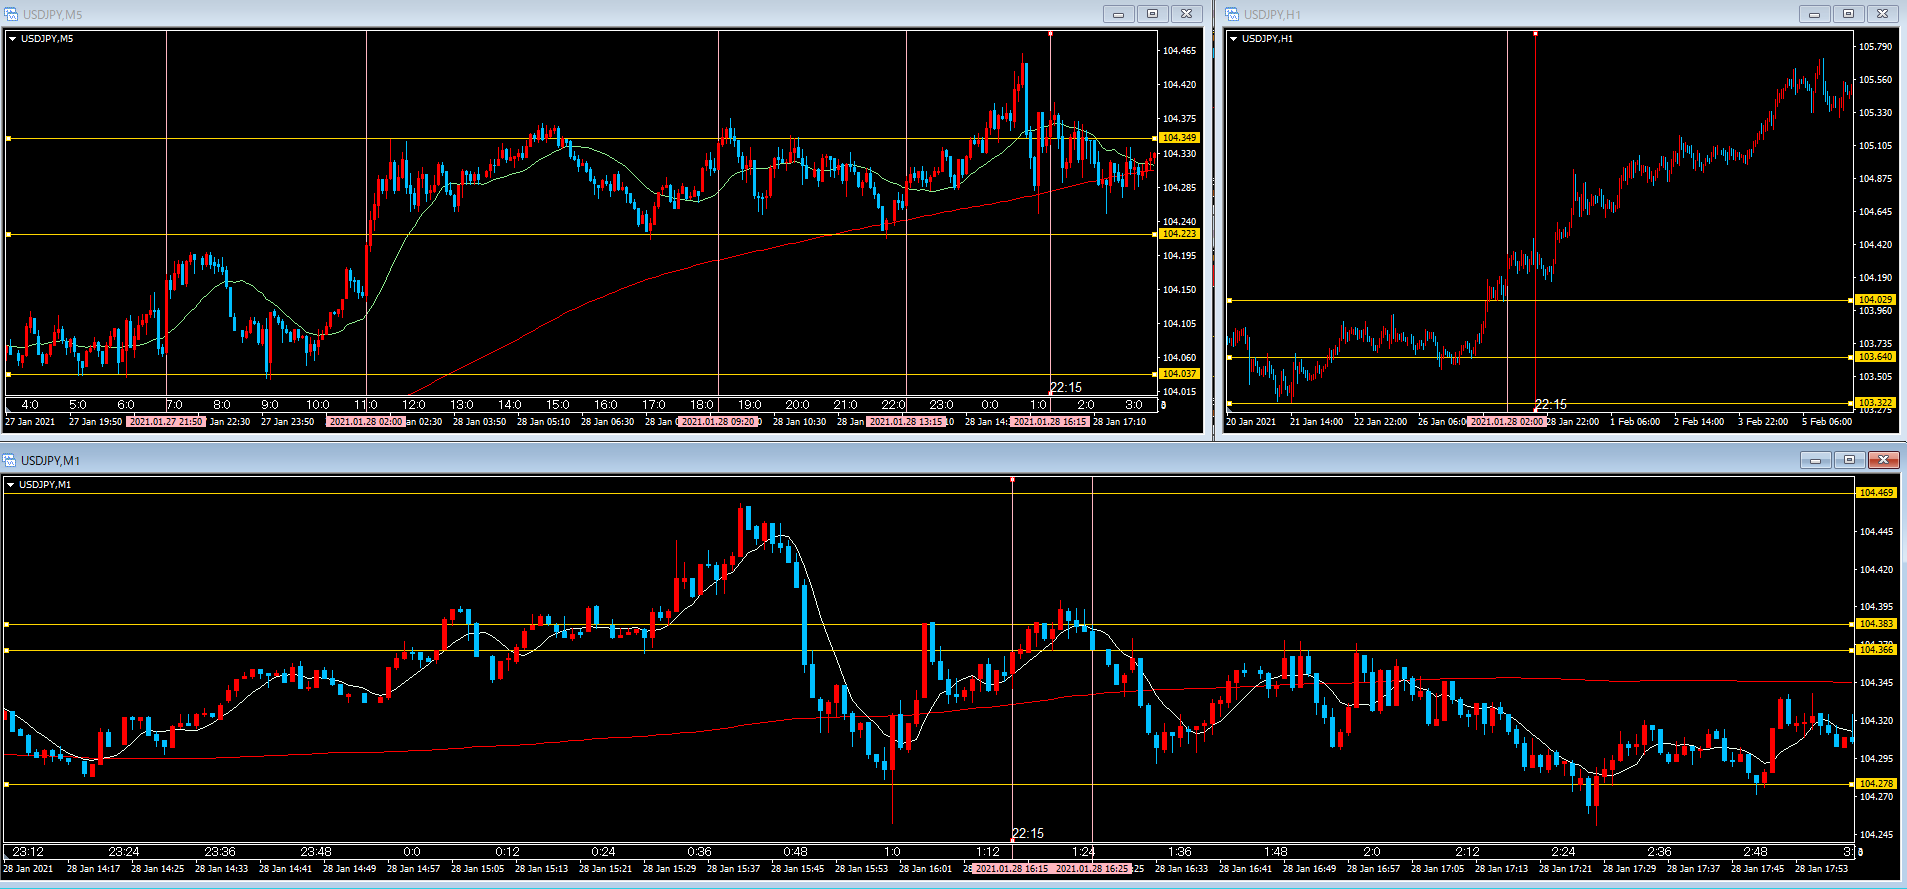Click the USDJPY,H1 window title icon
This screenshot has height=889, width=1907.
click(x=1232, y=14)
